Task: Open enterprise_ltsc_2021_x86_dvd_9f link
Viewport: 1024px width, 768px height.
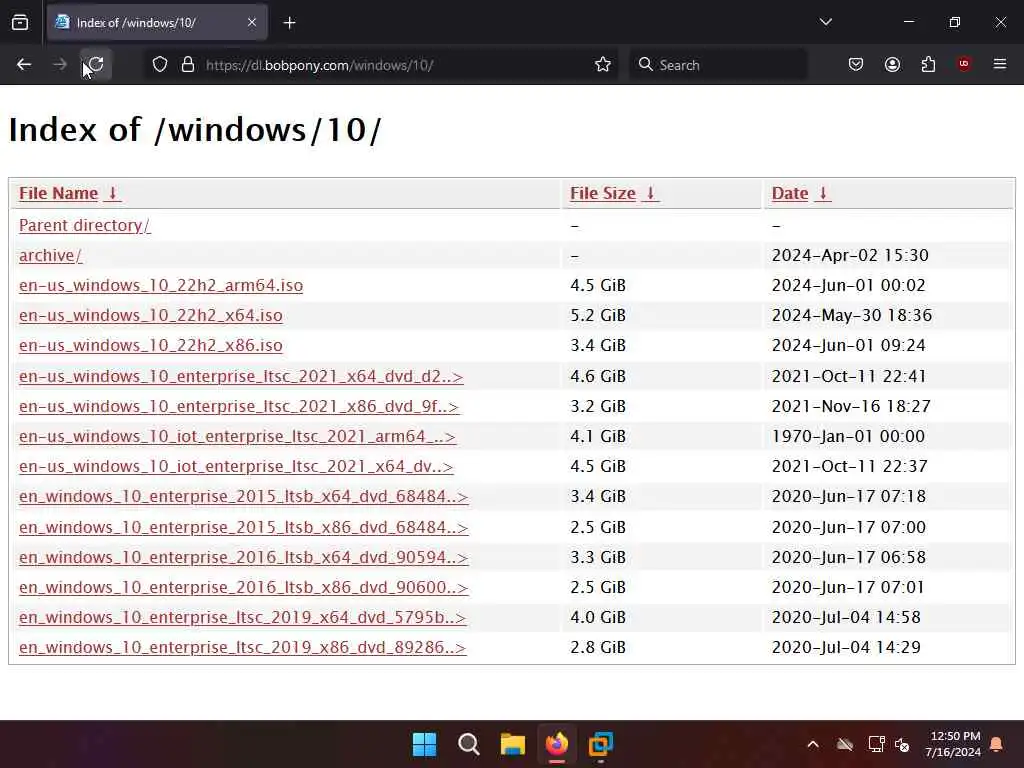Action: [239, 406]
